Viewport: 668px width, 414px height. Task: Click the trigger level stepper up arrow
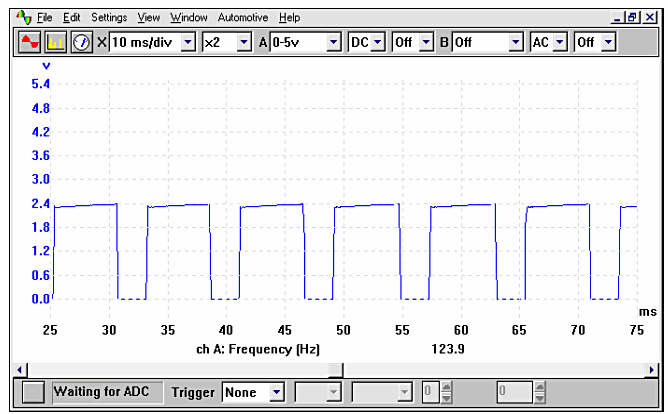point(446,388)
